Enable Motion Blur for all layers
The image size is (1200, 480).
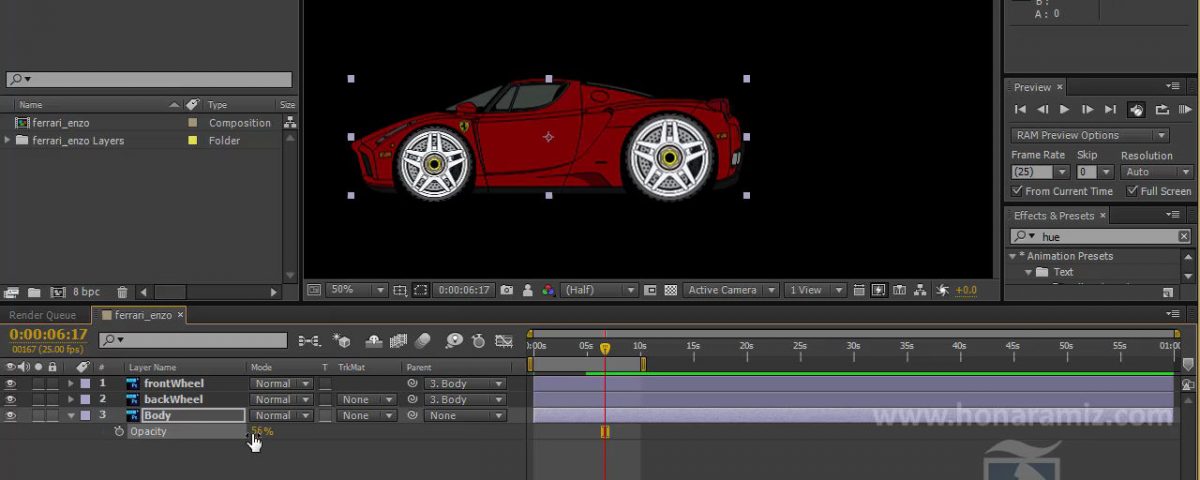423,341
